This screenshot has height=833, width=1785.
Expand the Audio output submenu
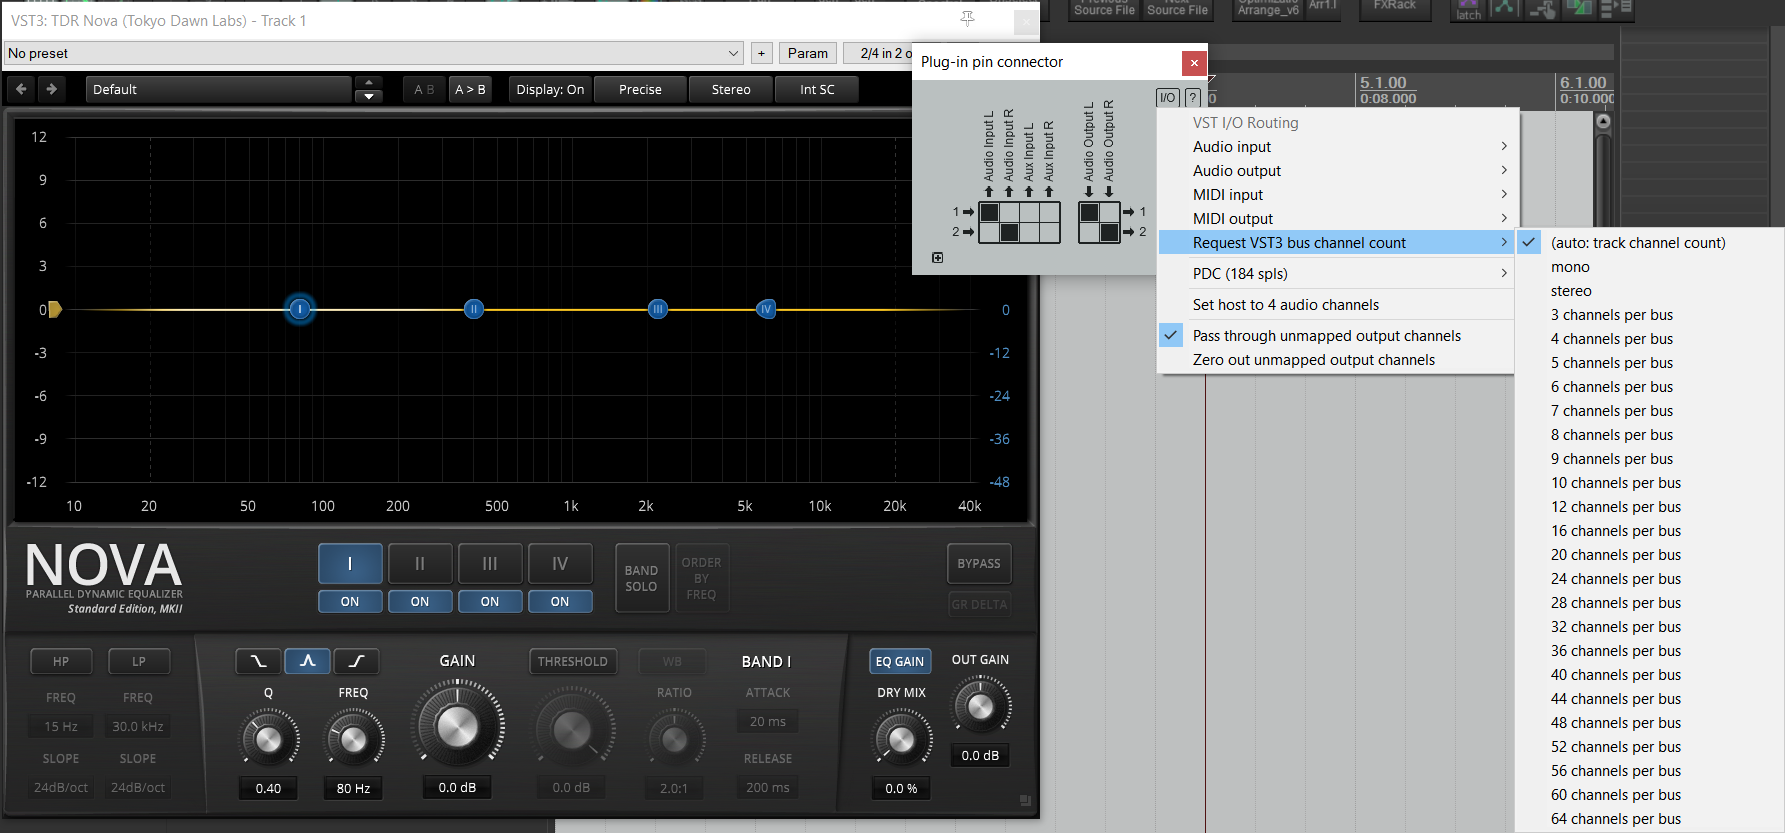(1338, 170)
